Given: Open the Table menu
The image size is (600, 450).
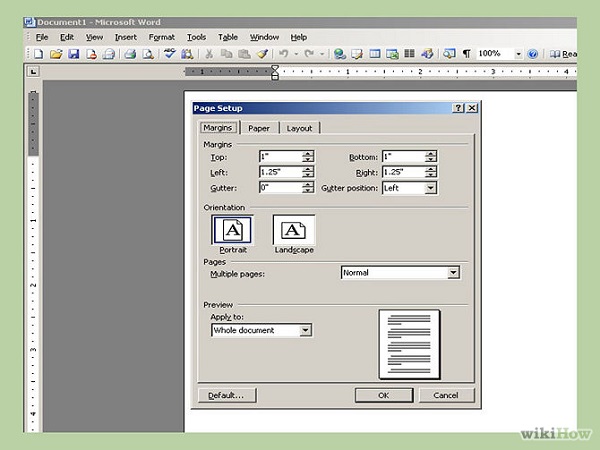Looking at the screenshot, I should pos(228,37).
